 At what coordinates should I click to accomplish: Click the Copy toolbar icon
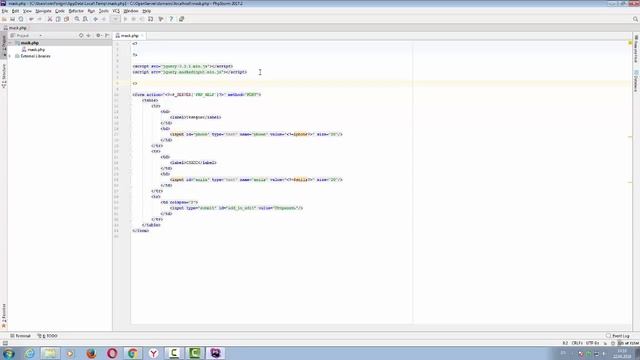[x=58, y=19]
